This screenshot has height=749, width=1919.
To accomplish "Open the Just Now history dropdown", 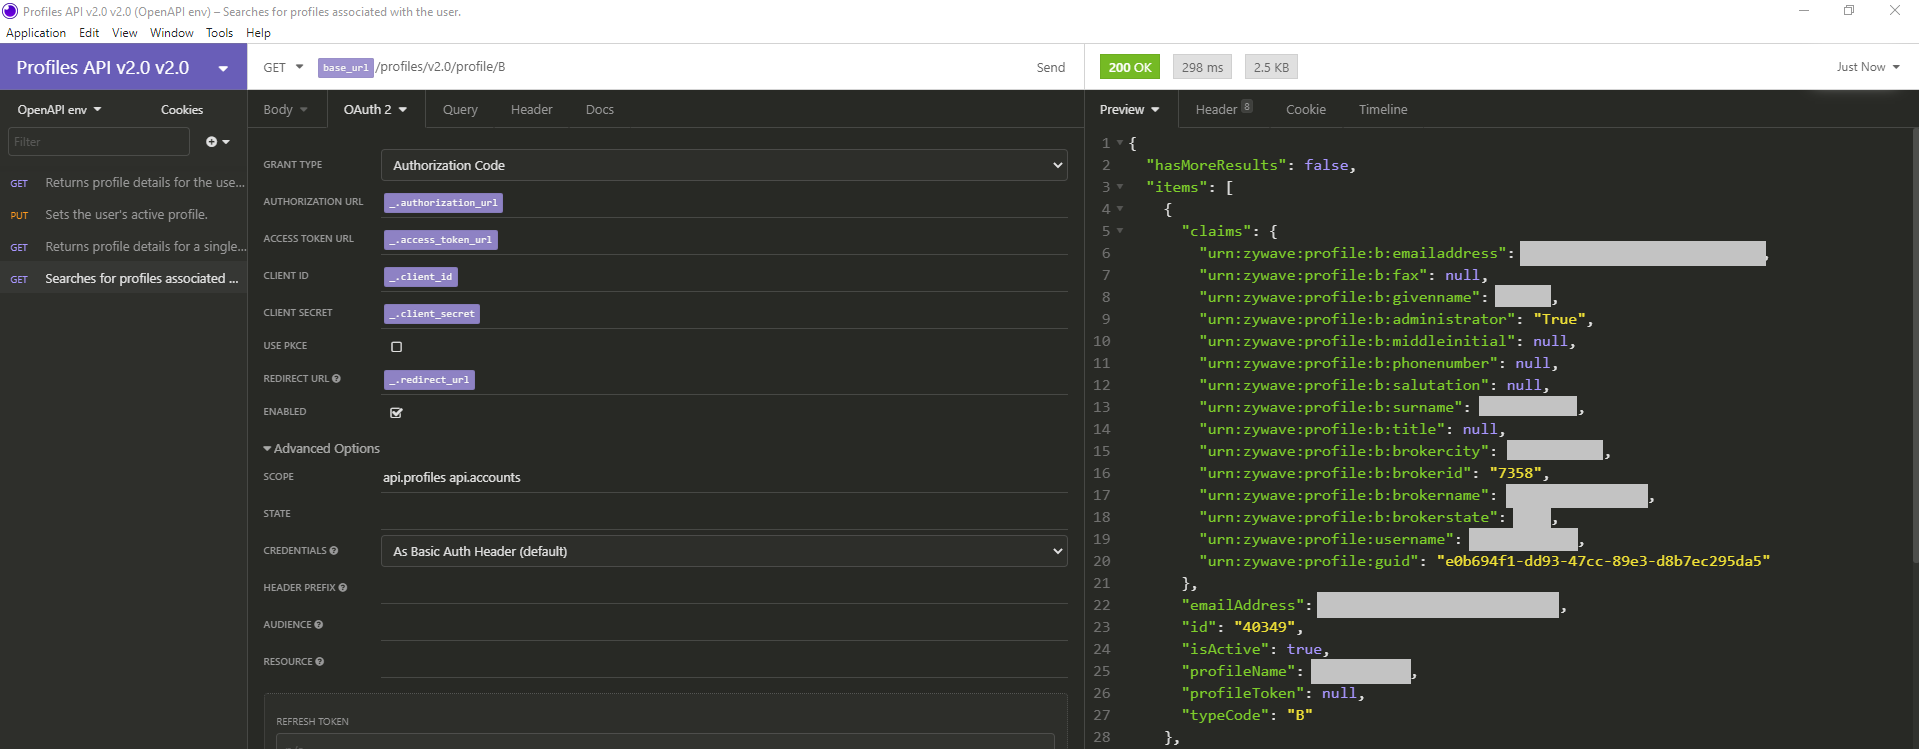I will pos(1868,67).
